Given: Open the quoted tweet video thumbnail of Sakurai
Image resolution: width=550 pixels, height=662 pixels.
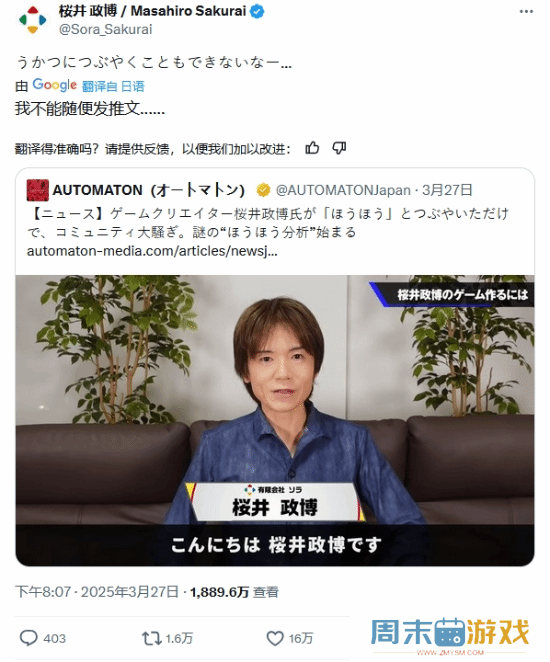Looking at the screenshot, I should click(x=275, y=421).
